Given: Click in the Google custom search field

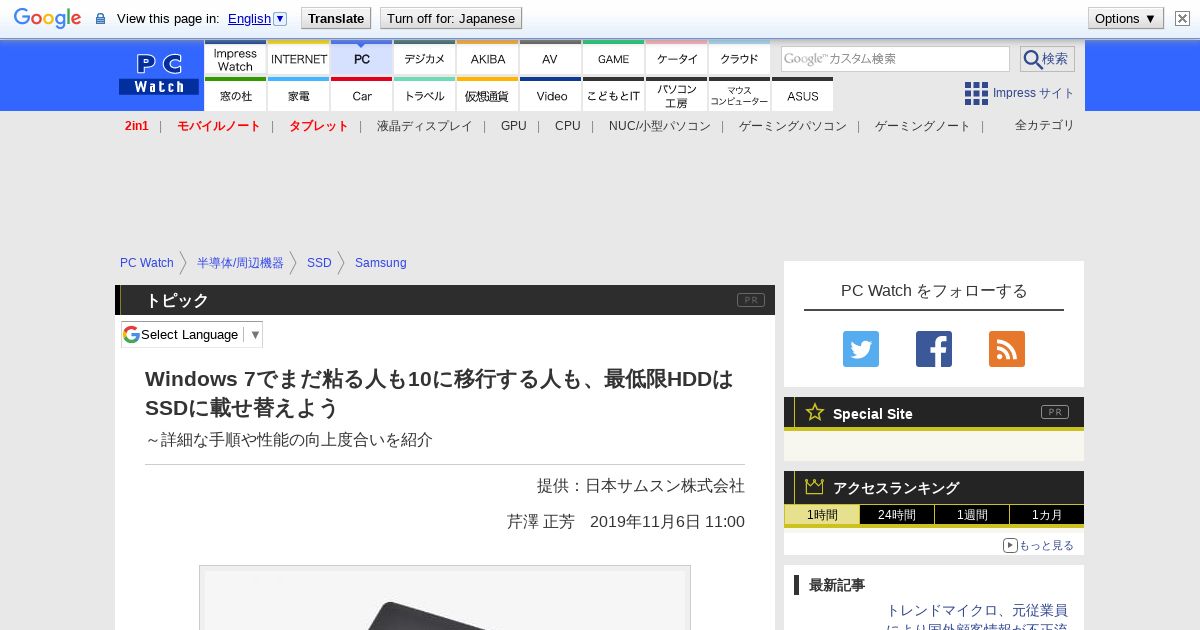Looking at the screenshot, I should [x=895, y=59].
